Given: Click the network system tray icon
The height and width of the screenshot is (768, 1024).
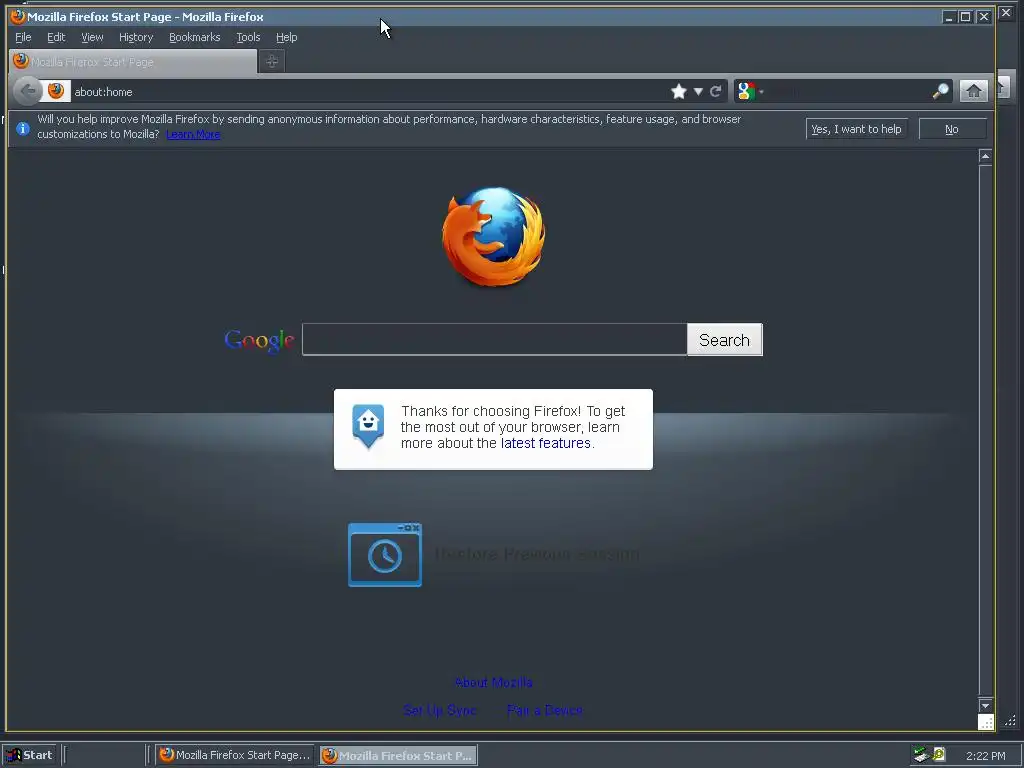Looking at the screenshot, I should pyautogui.click(x=921, y=755).
